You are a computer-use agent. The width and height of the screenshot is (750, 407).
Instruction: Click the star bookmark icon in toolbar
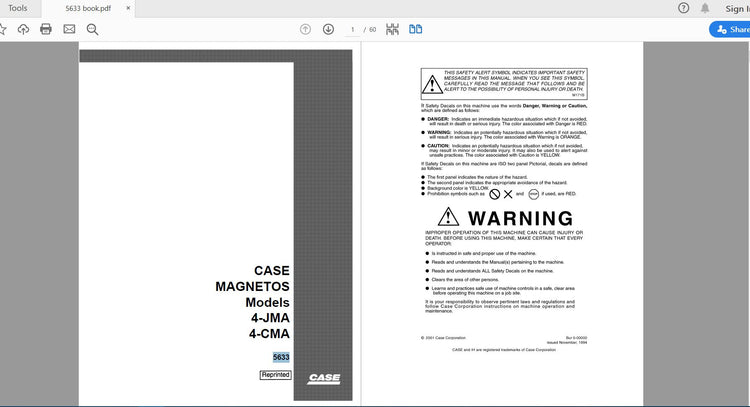[2, 29]
